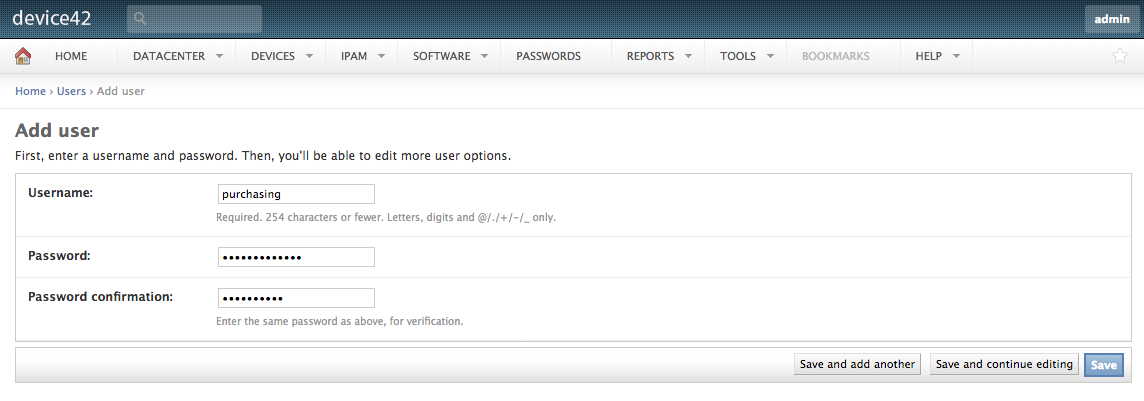Screen dimensions: 1144x401
Task: Expand the Software menu arrow
Action: 485,56
